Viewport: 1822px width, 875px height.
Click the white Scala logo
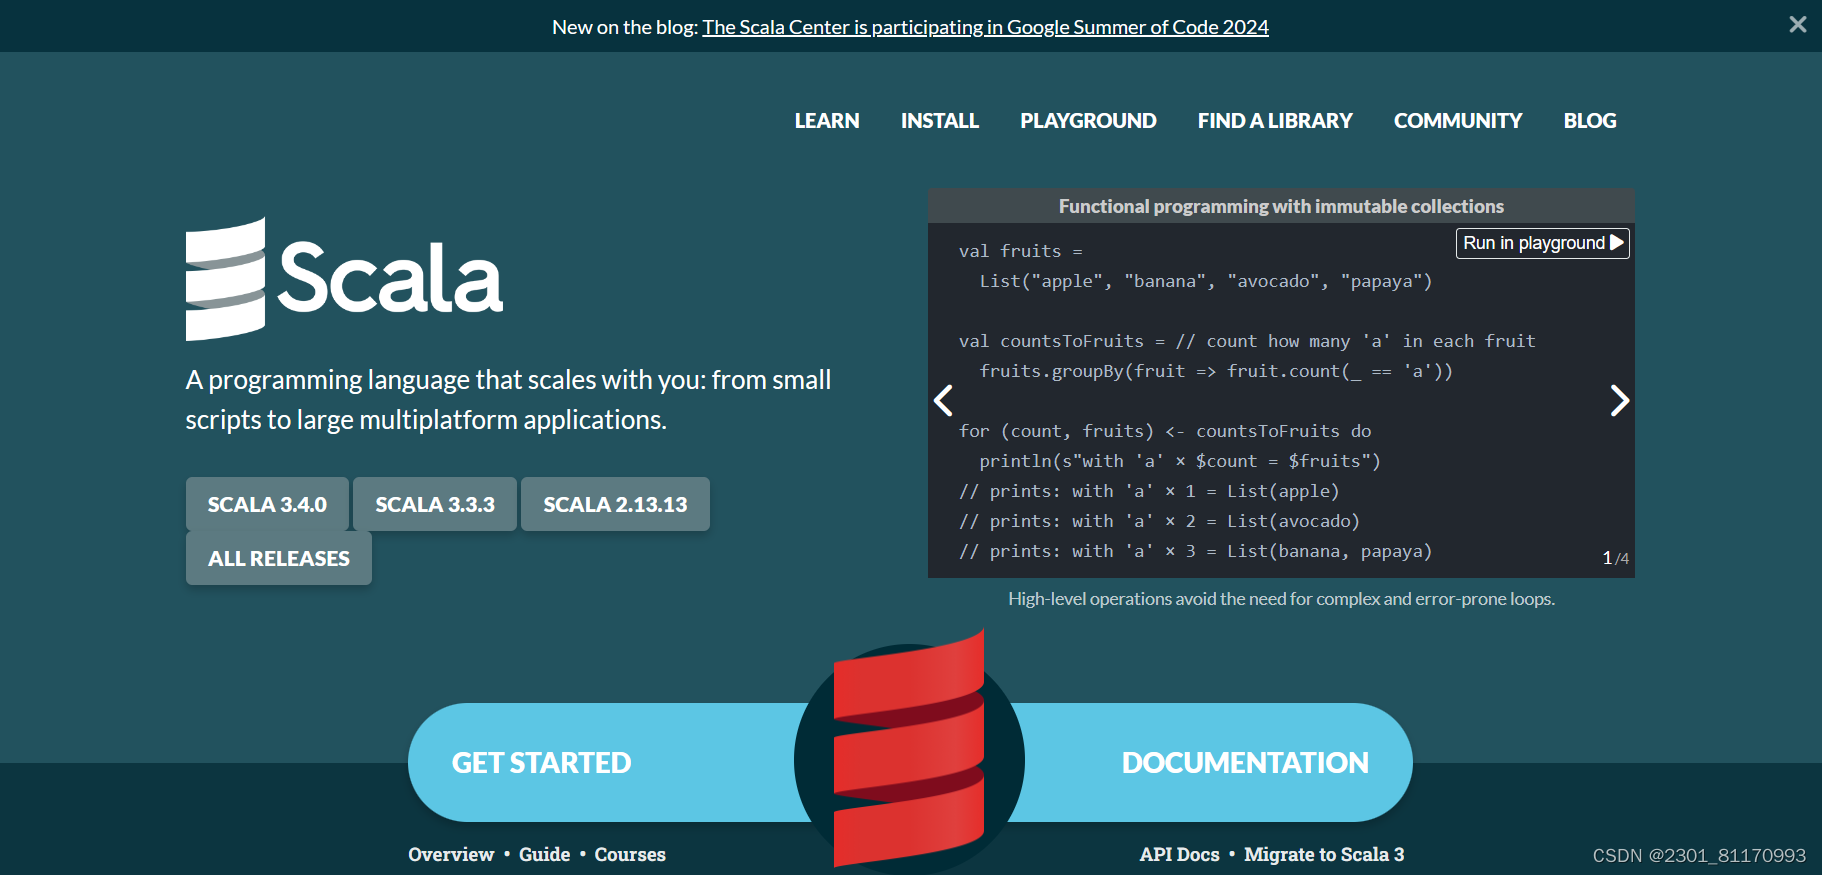click(x=344, y=278)
